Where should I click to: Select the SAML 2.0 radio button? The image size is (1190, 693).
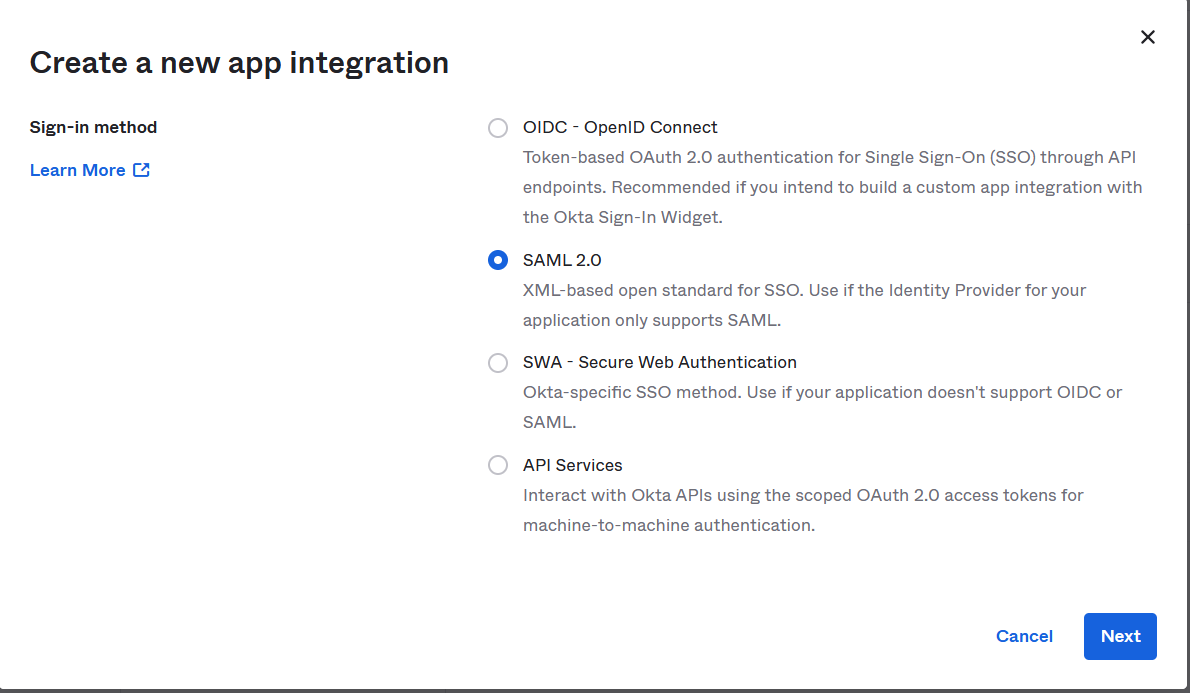[x=498, y=260]
